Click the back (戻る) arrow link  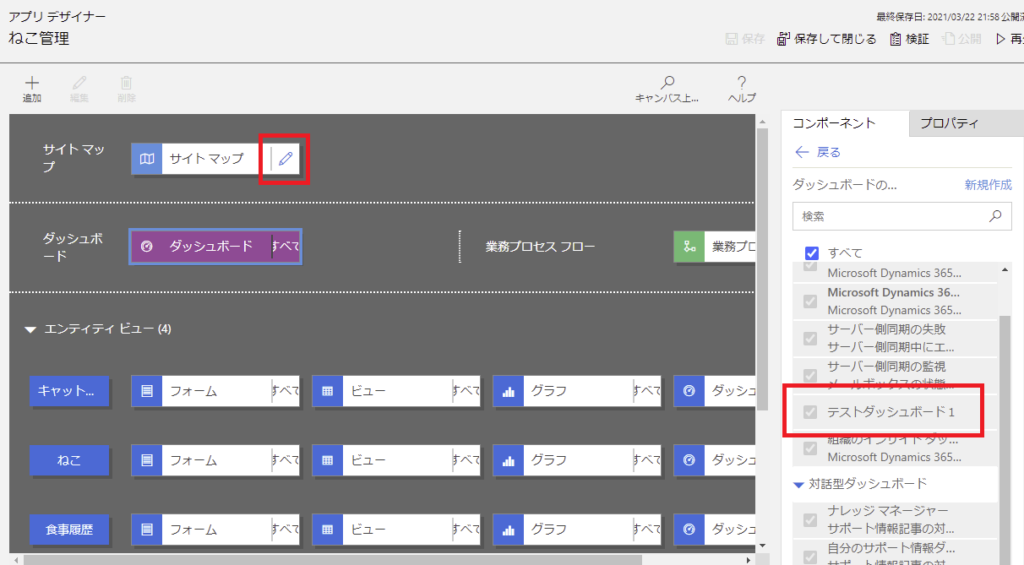tap(818, 152)
